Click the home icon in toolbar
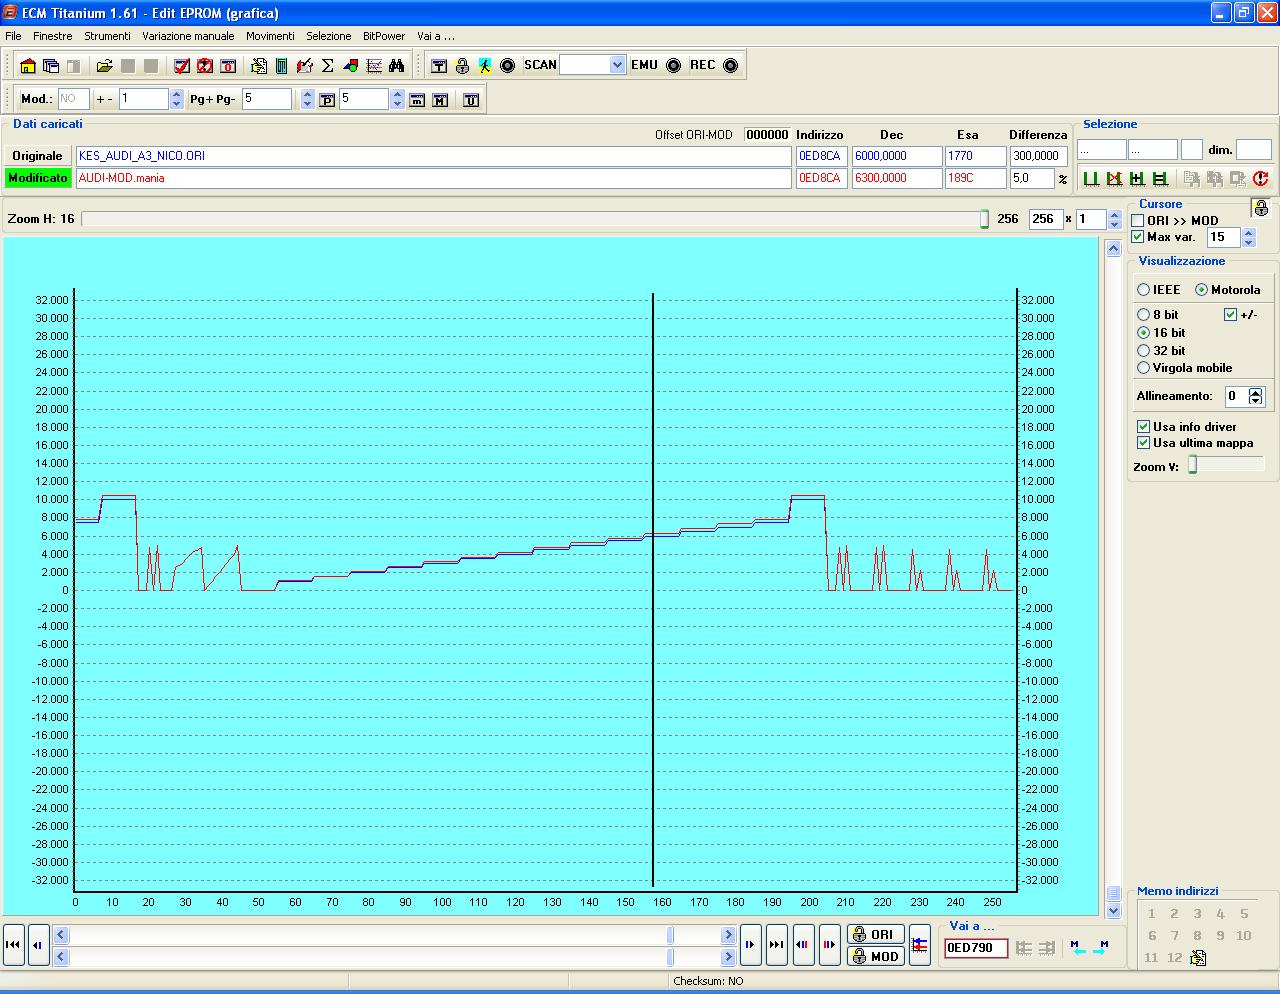Screen dimensions: 1280x994 pos(28,66)
